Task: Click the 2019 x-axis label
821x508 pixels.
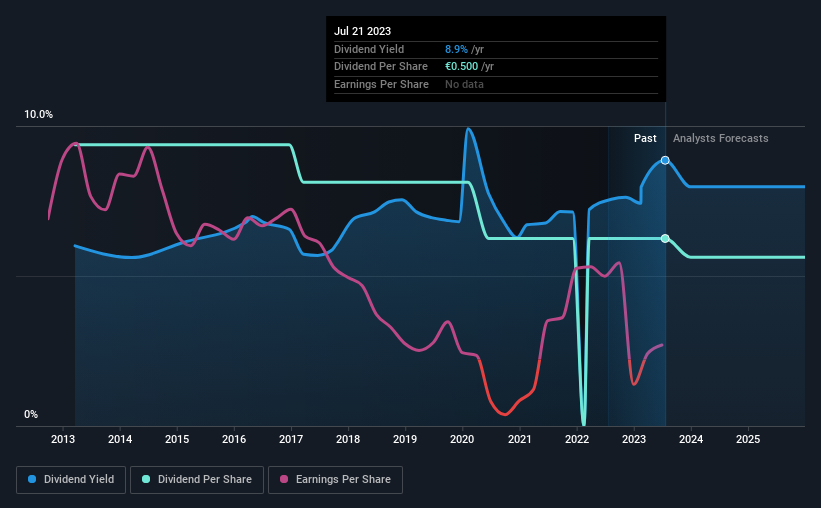Action: click(x=405, y=439)
